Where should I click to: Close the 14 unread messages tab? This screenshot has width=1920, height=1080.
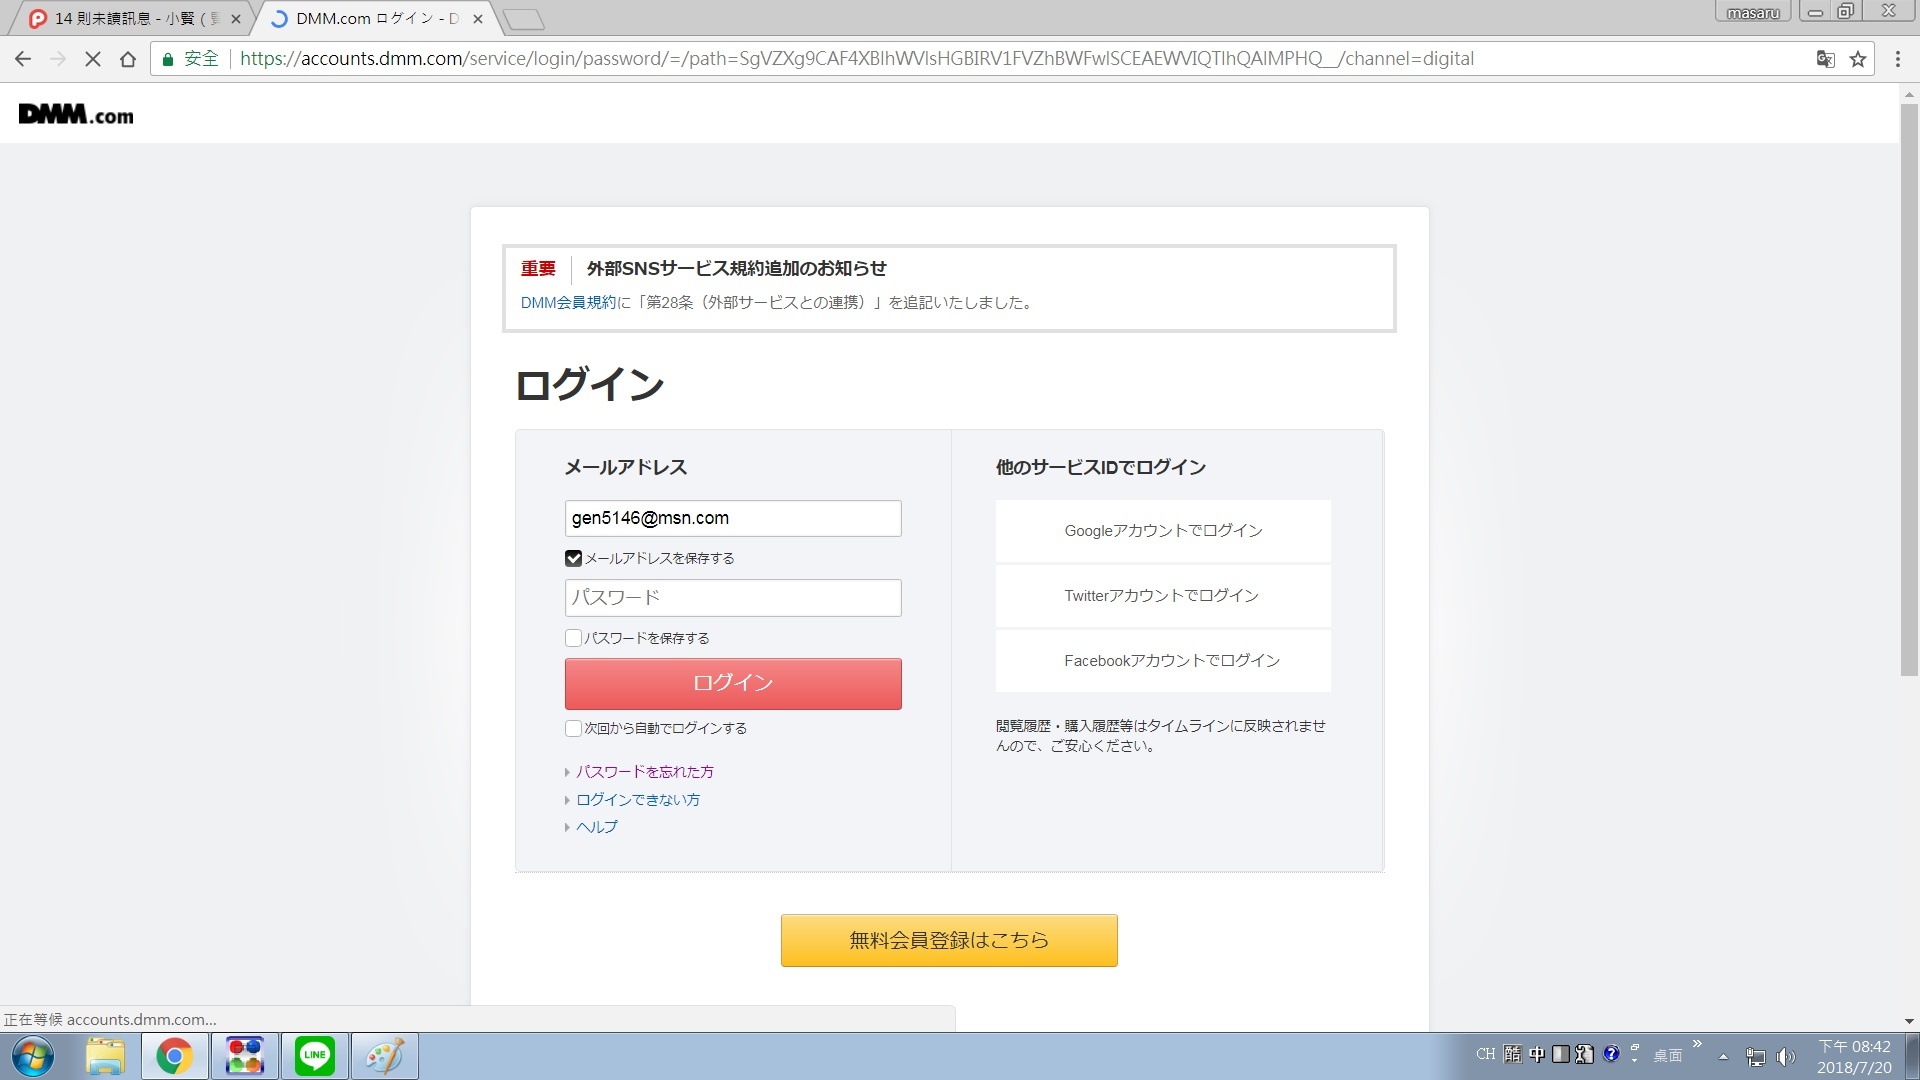[x=236, y=18]
